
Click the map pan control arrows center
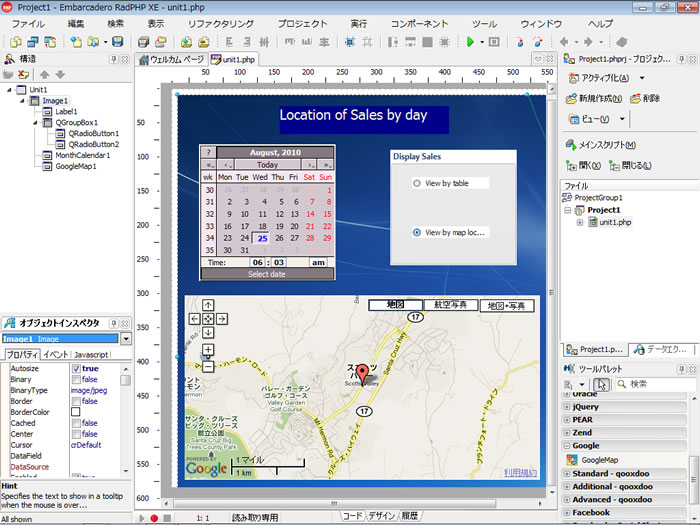click(x=208, y=319)
